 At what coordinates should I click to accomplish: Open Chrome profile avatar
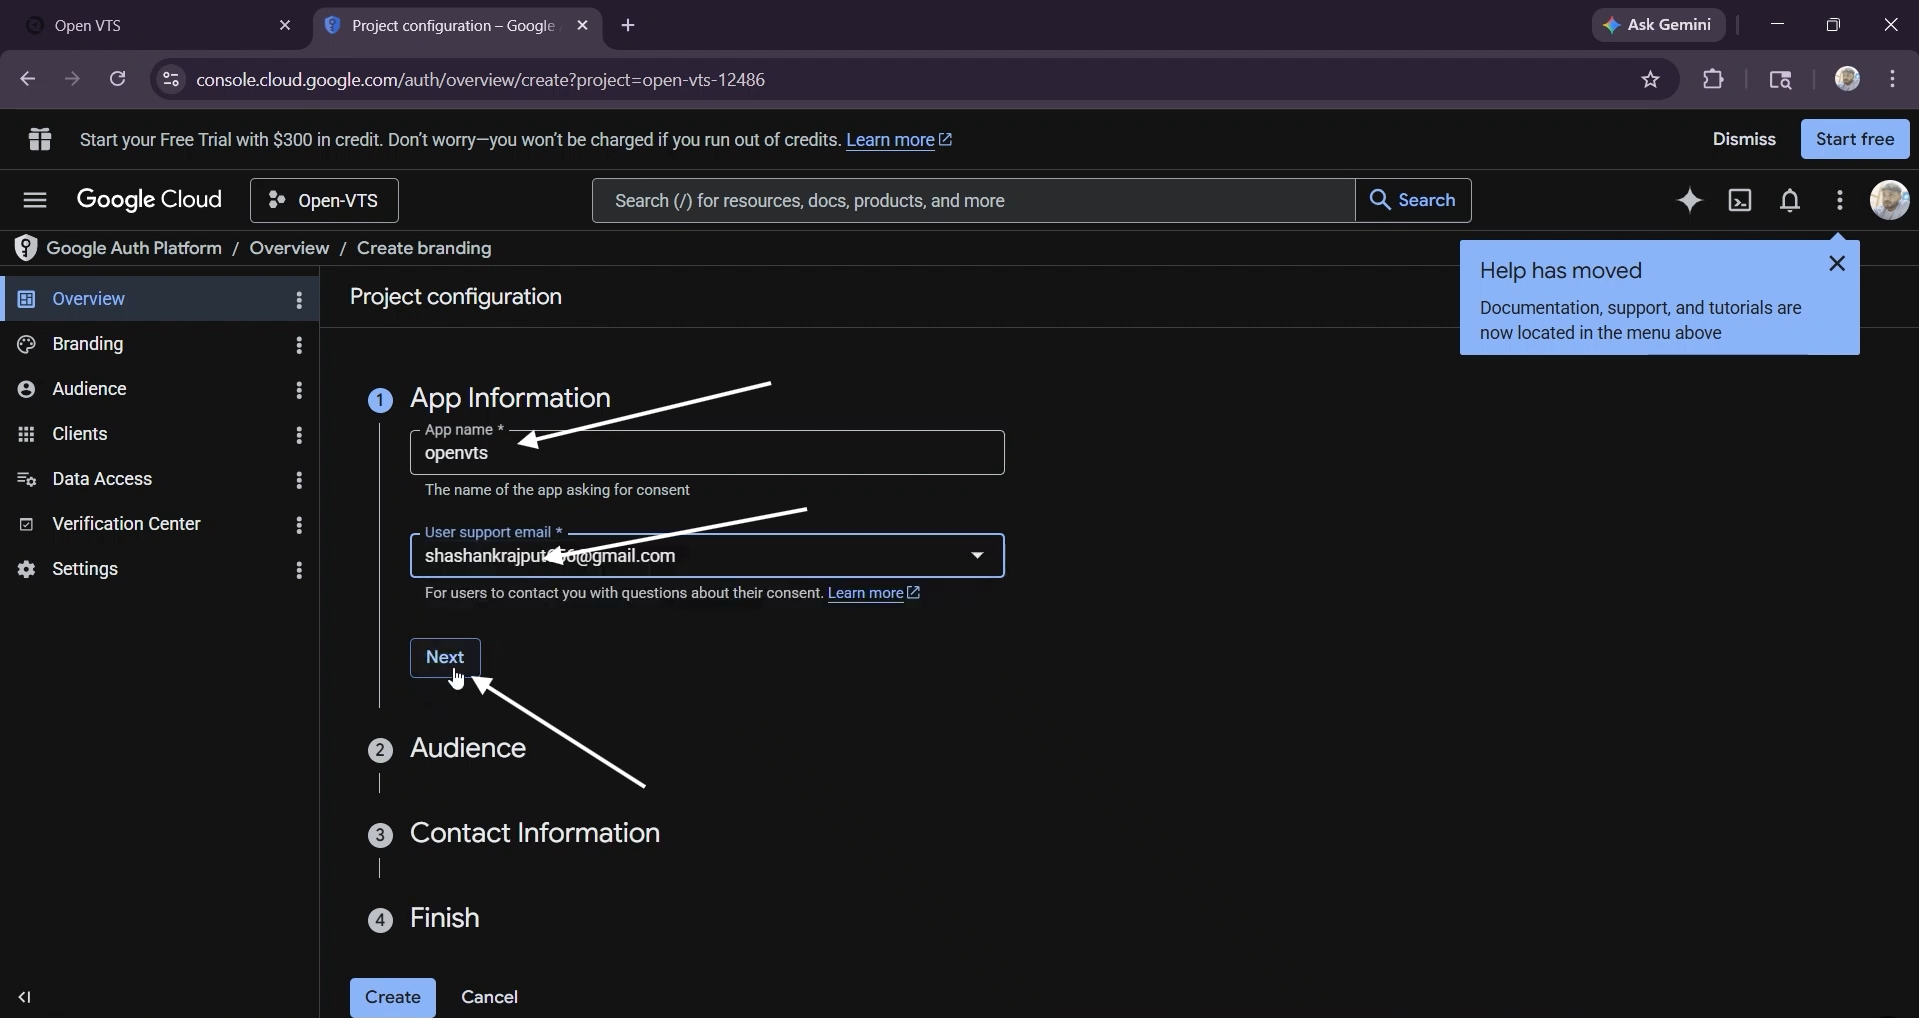[1847, 79]
